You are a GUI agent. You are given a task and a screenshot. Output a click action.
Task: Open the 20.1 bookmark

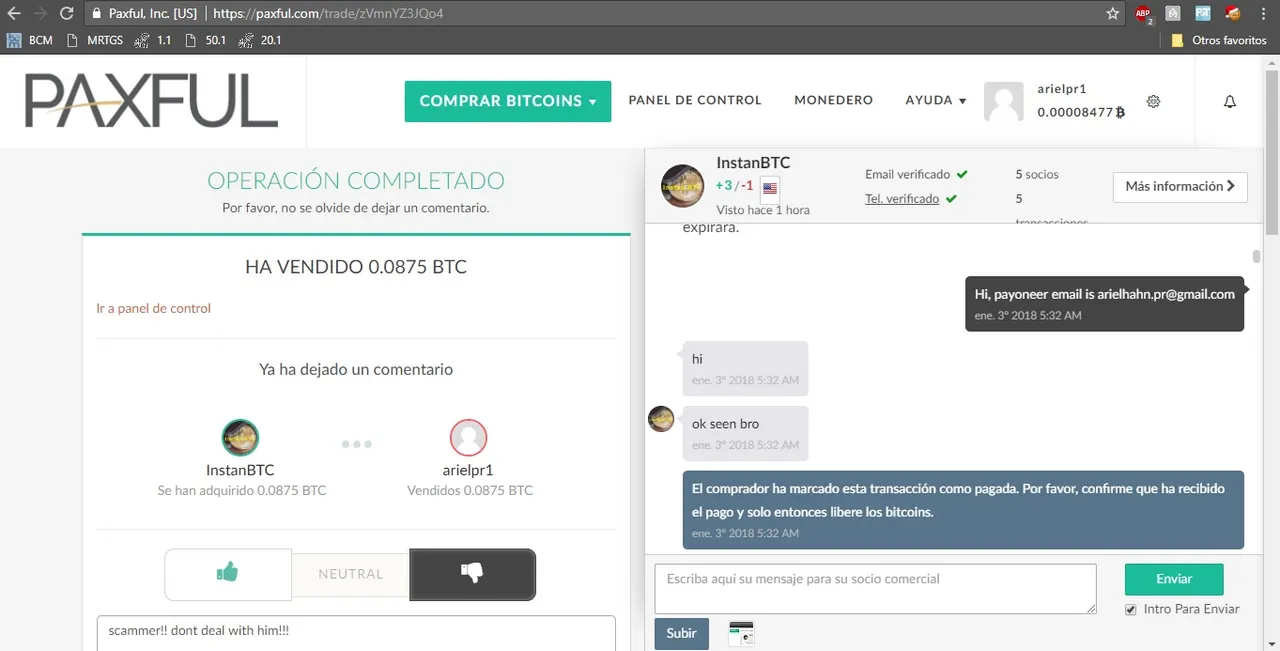(260, 40)
